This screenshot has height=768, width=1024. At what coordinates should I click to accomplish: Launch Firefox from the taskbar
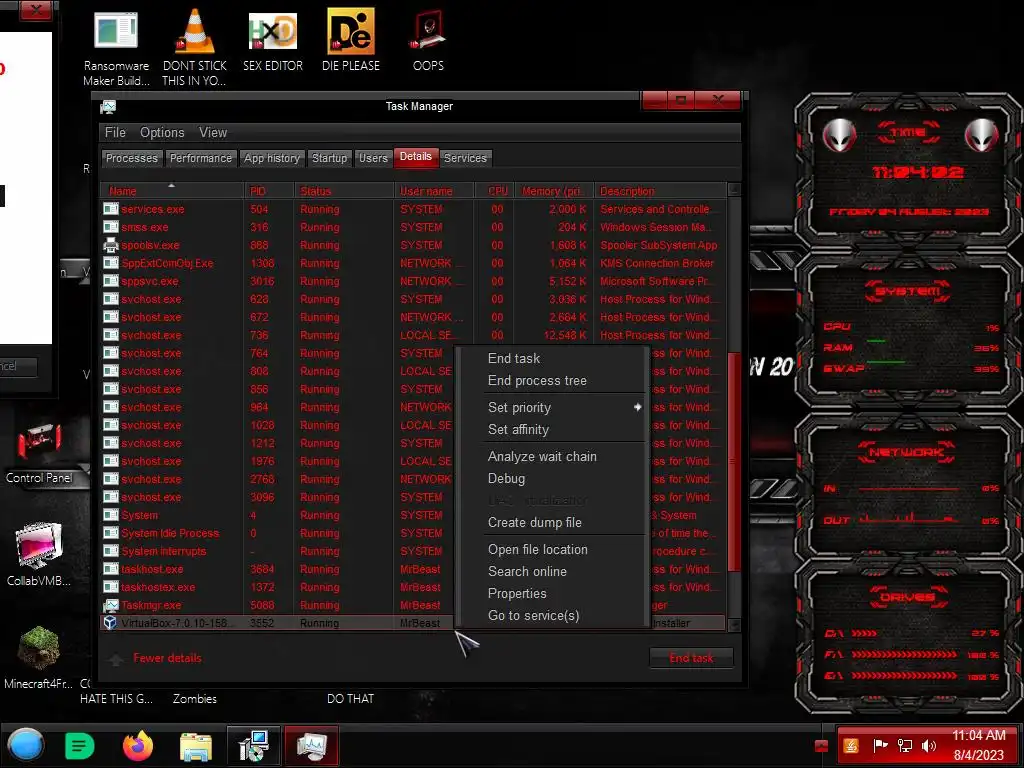pos(138,746)
